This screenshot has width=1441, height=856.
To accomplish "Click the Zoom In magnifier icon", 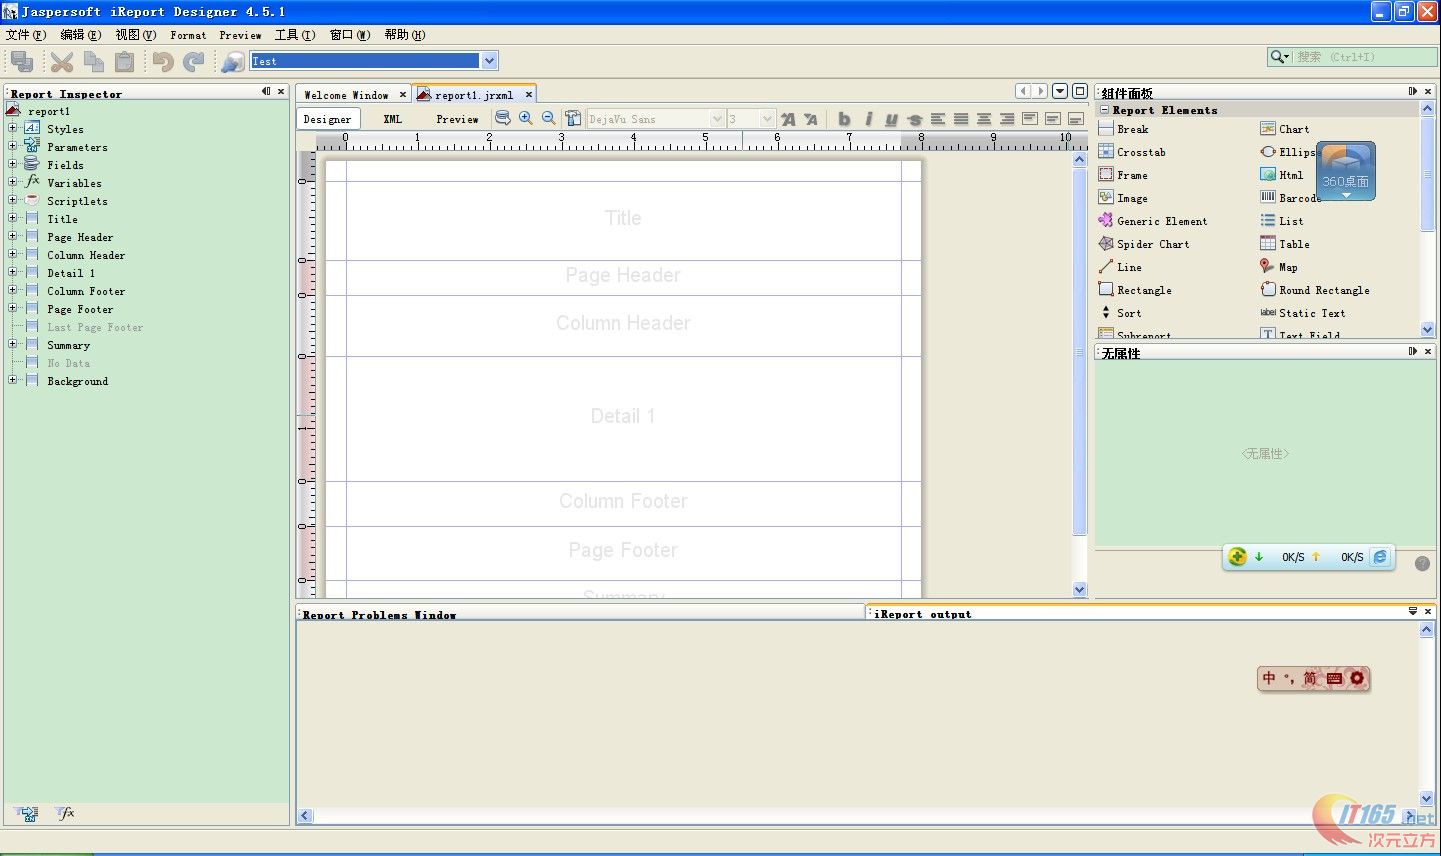I will (526, 118).
